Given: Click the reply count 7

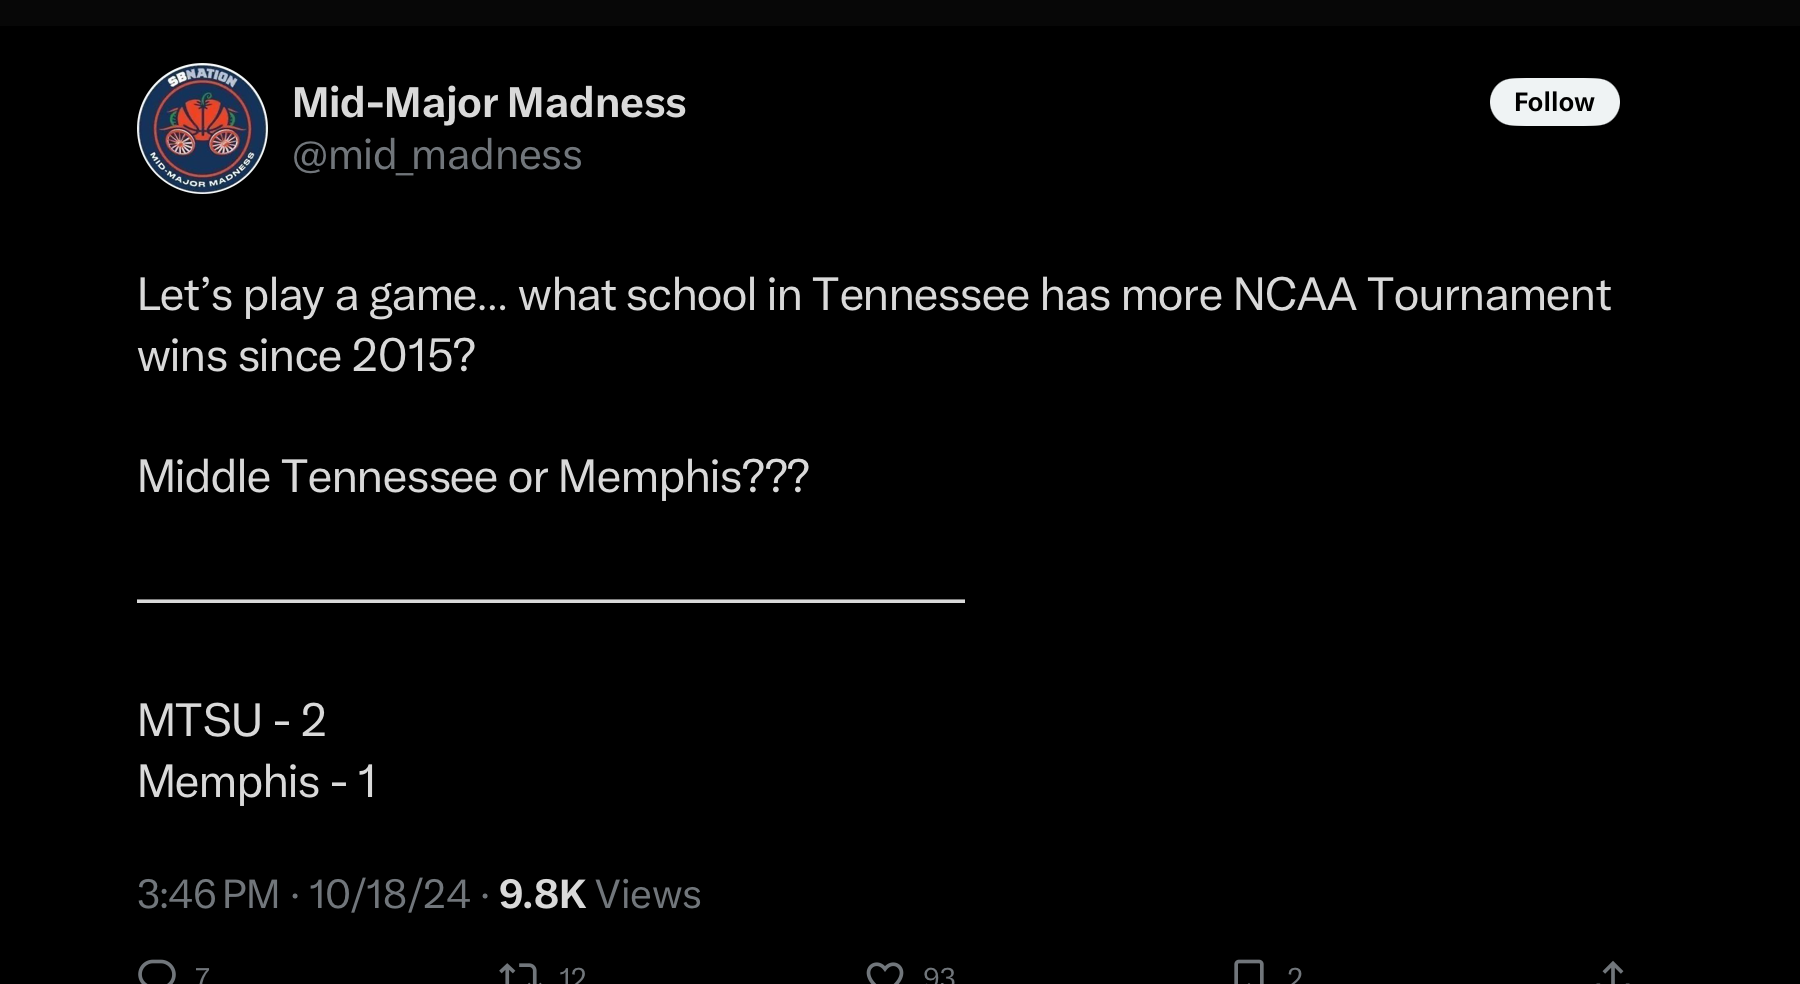Looking at the screenshot, I should (202, 975).
